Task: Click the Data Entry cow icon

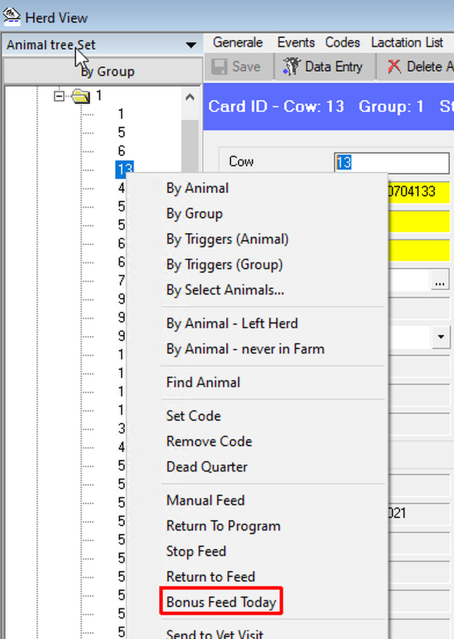Action: [x=291, y=66]
